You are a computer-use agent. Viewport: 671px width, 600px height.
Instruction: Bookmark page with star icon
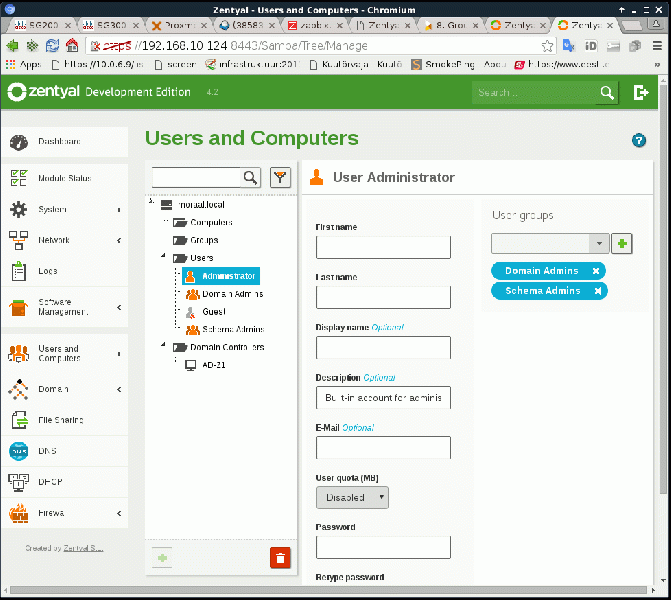coord(547,46)
